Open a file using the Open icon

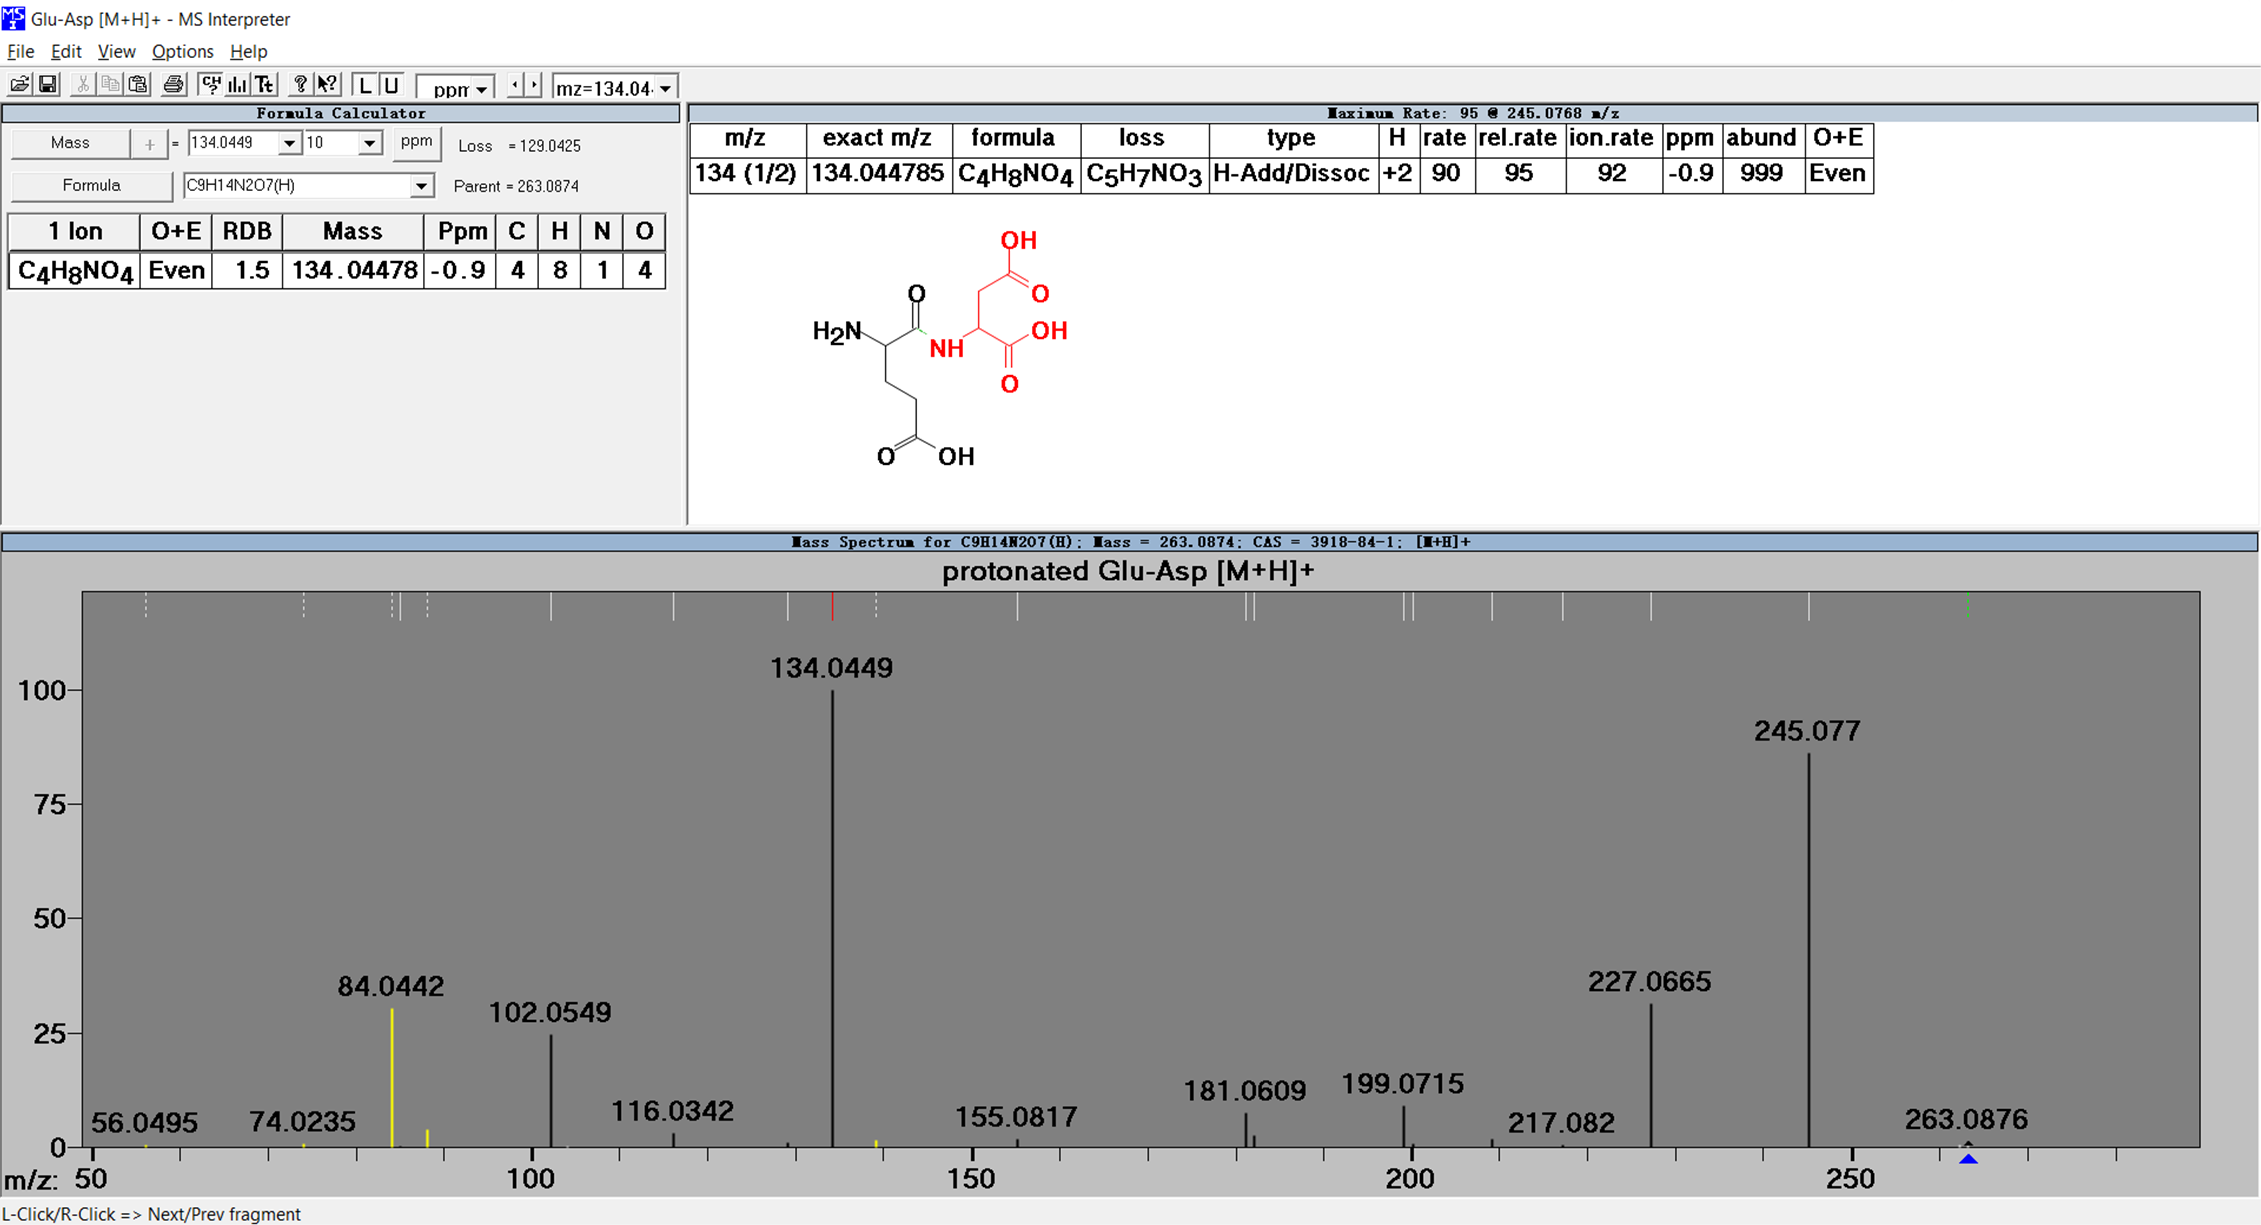20,84
